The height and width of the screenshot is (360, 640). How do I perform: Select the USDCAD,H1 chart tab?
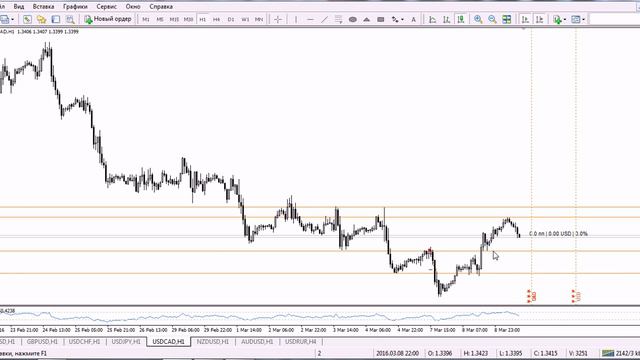click(168, 342)
